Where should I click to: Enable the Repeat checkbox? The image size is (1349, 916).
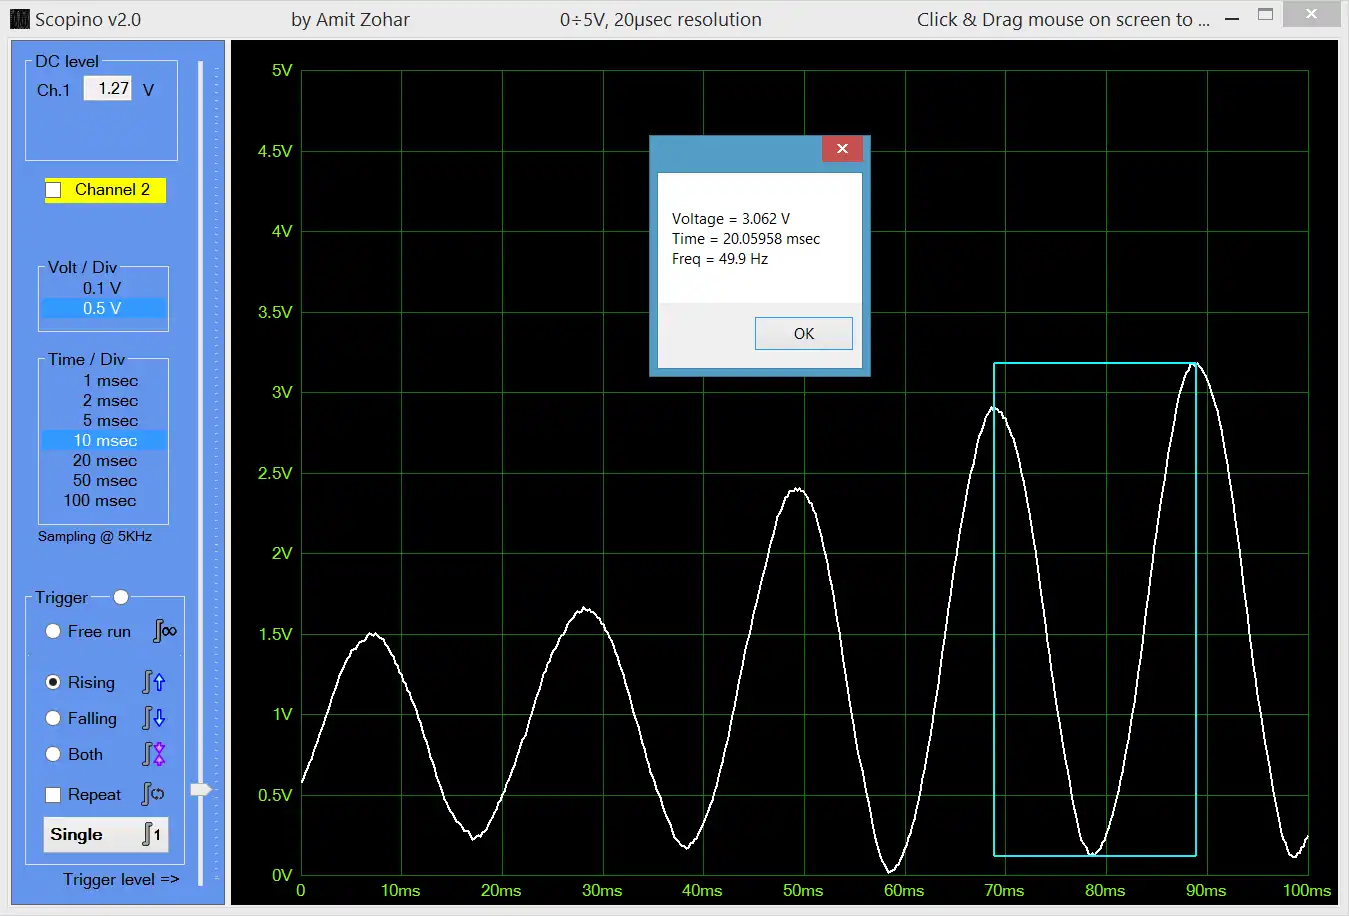pyautogui.click(x=53, y=795)
